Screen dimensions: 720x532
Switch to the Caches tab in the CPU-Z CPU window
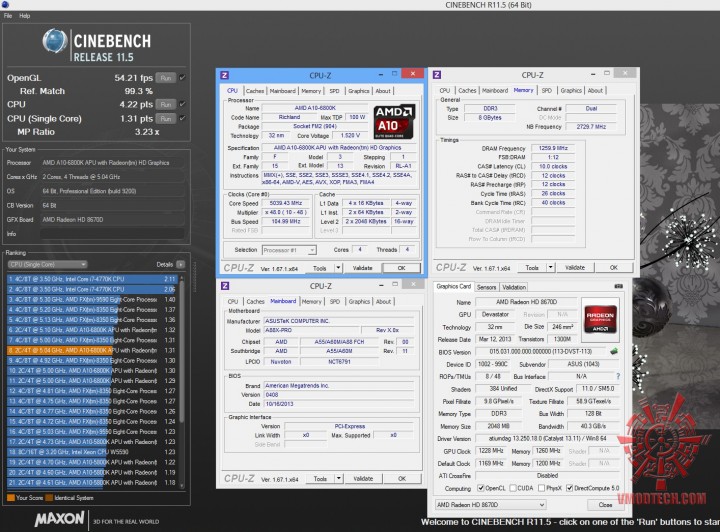(x=255, y=91)
